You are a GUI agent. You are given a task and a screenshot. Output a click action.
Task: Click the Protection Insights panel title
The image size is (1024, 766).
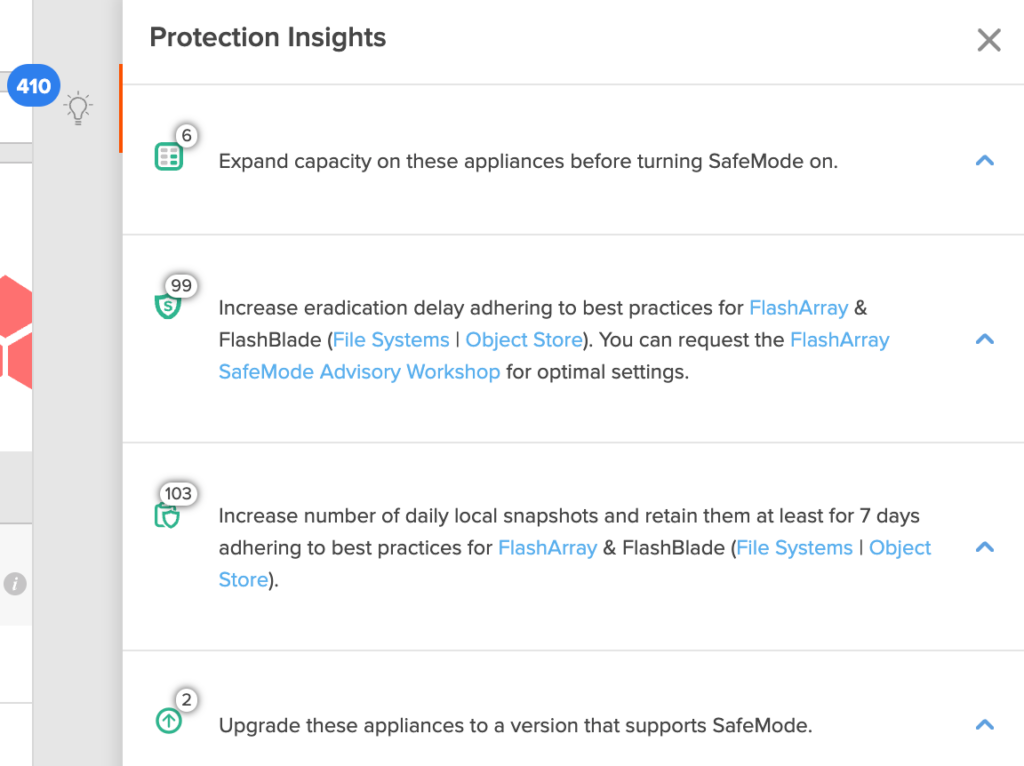pos(268,37)
